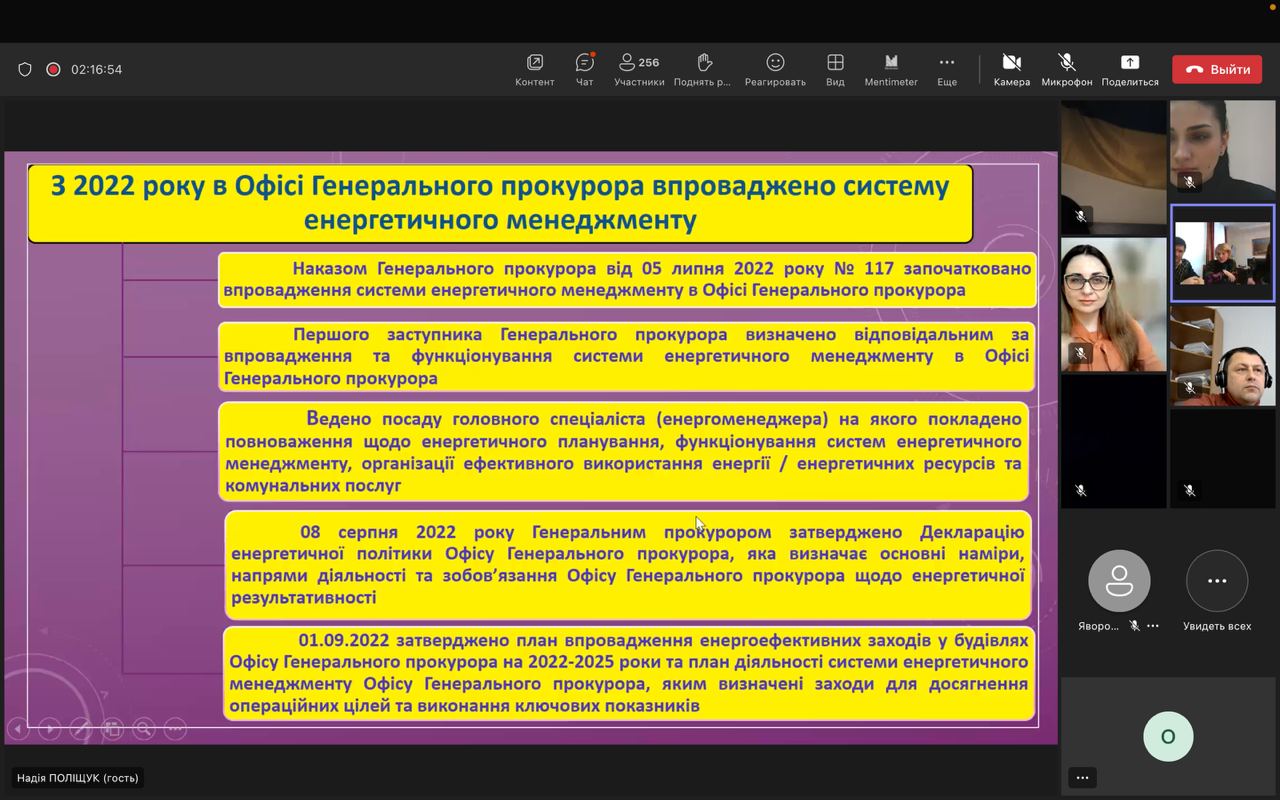Click Увидеть всех to see all participants

point(1217,591)
